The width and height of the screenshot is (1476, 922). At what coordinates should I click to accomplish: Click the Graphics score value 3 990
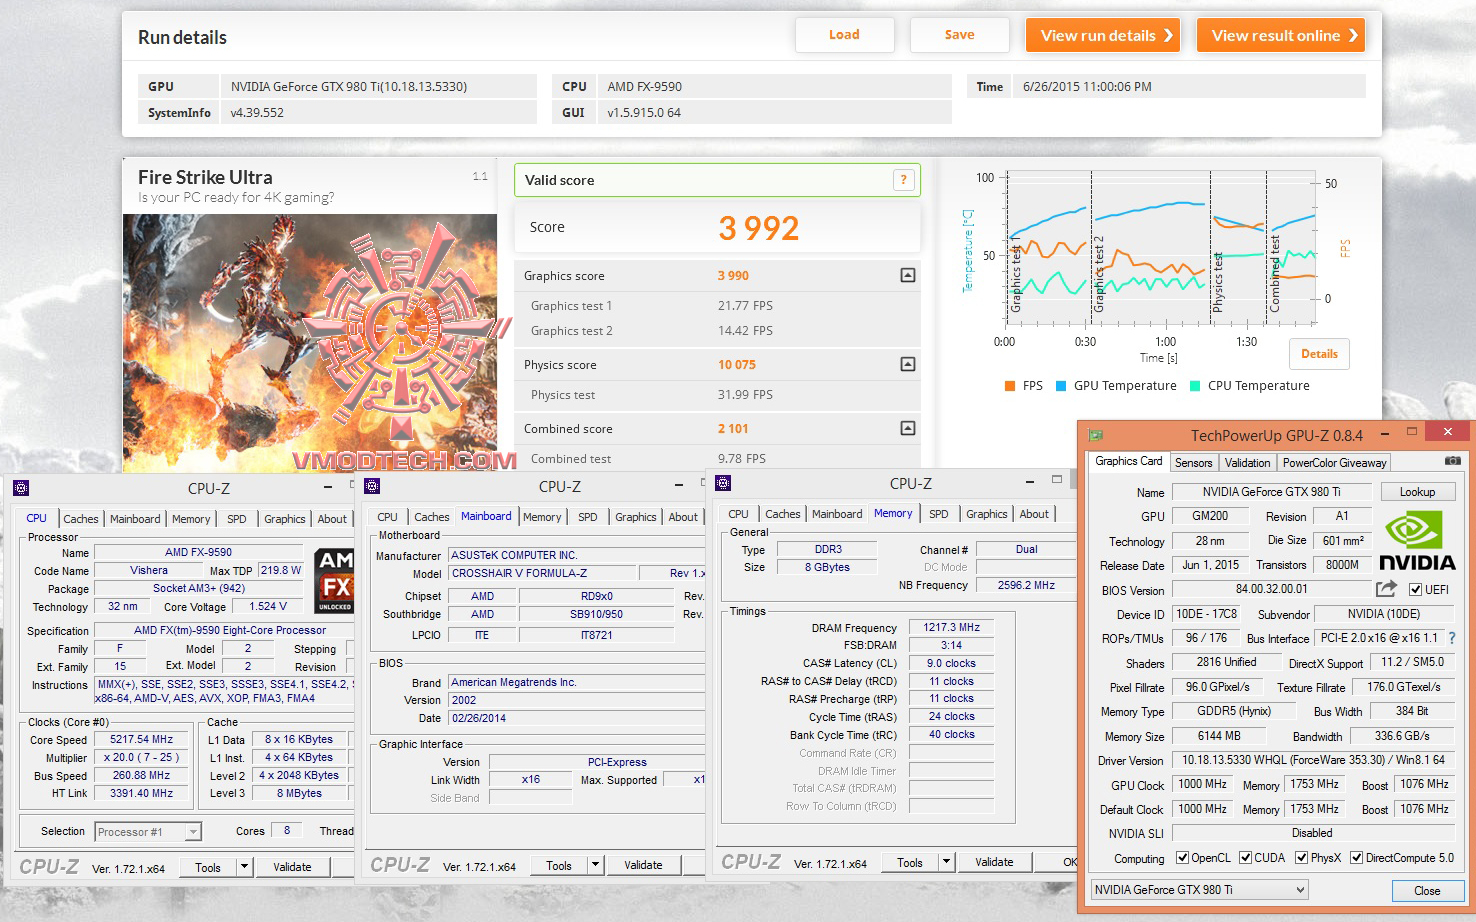click(x=733, y=276)
